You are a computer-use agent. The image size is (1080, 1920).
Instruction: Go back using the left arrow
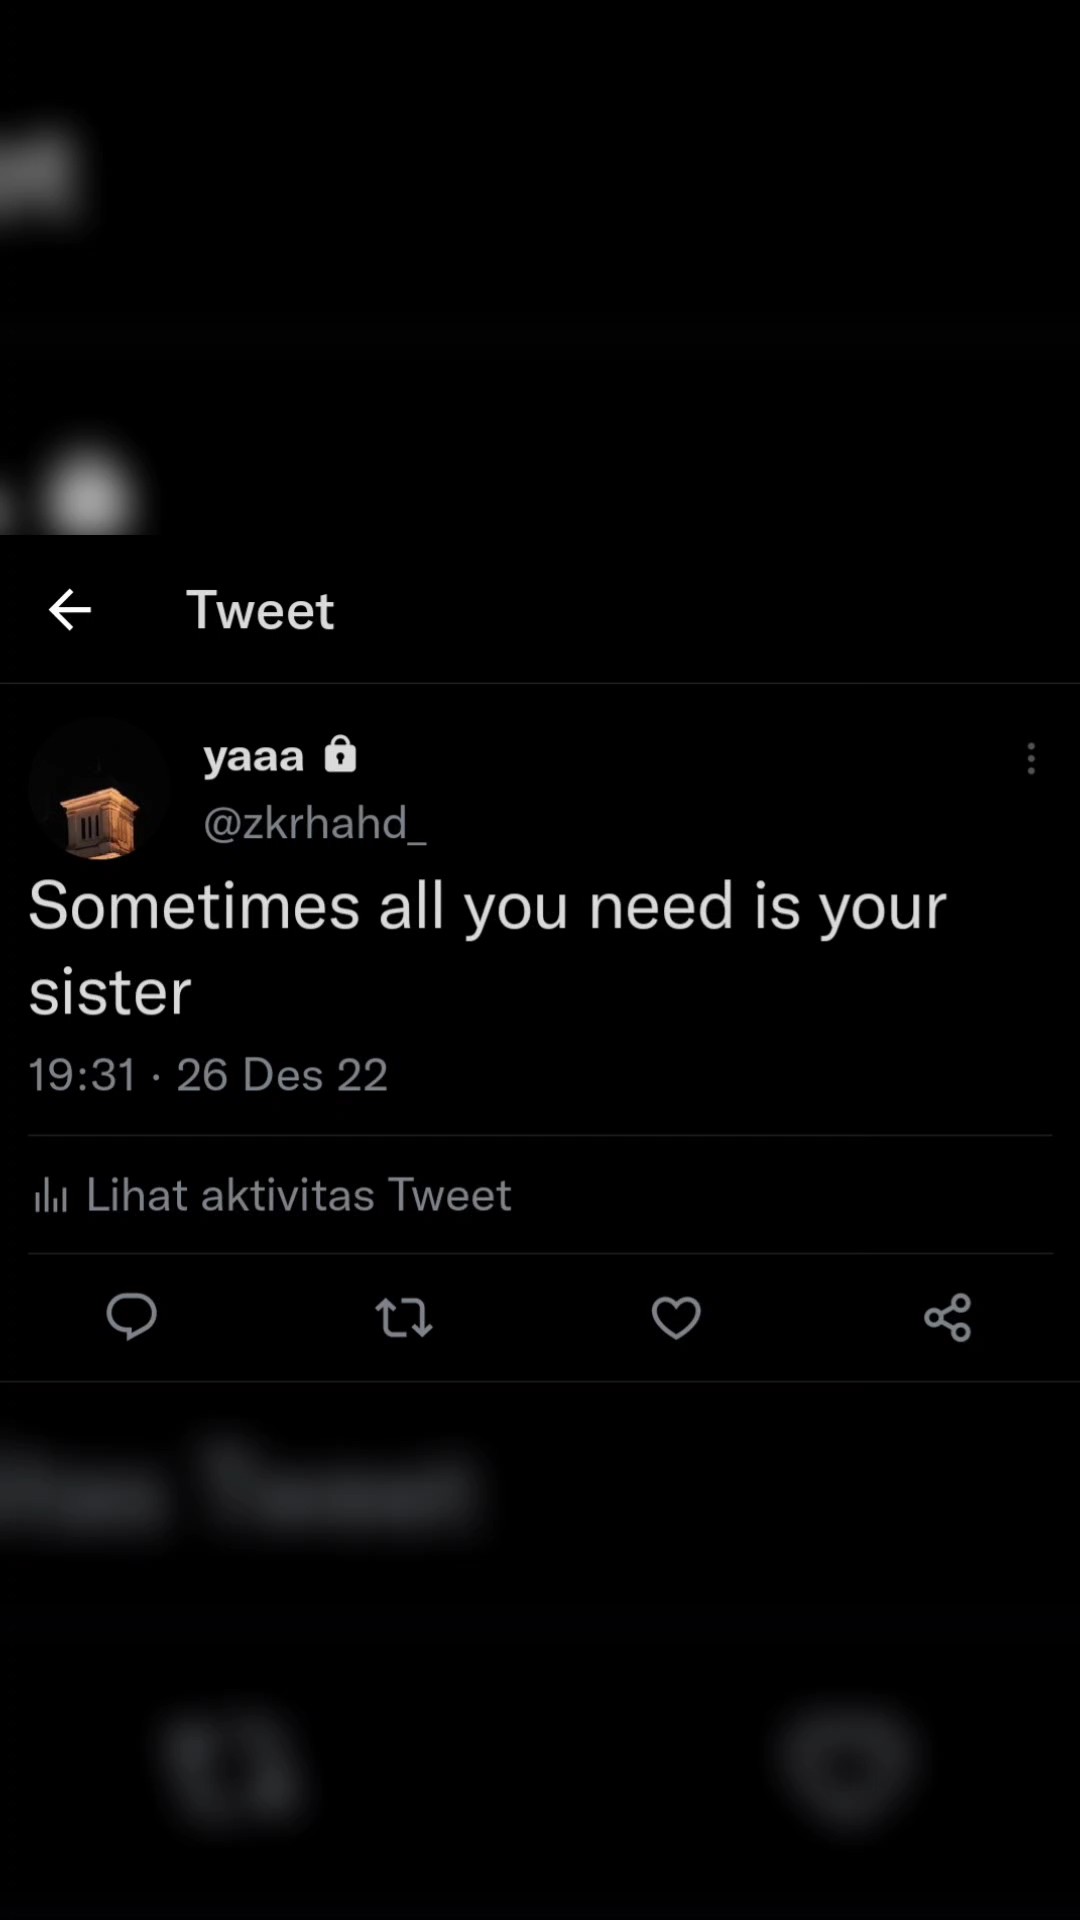(70, 610)
